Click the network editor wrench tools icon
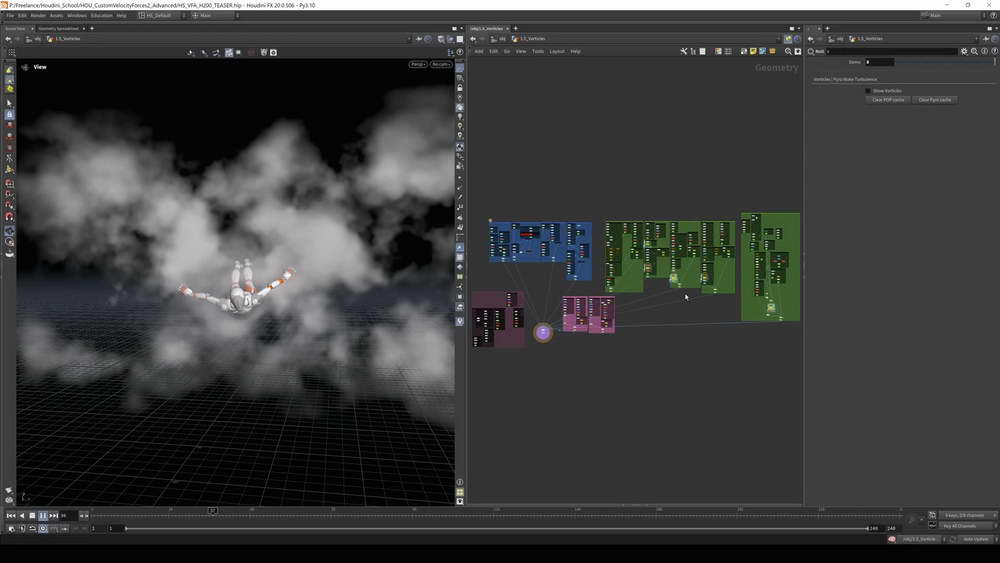The width and height of the screenshot is (1000, 563). tap(684, 51)
